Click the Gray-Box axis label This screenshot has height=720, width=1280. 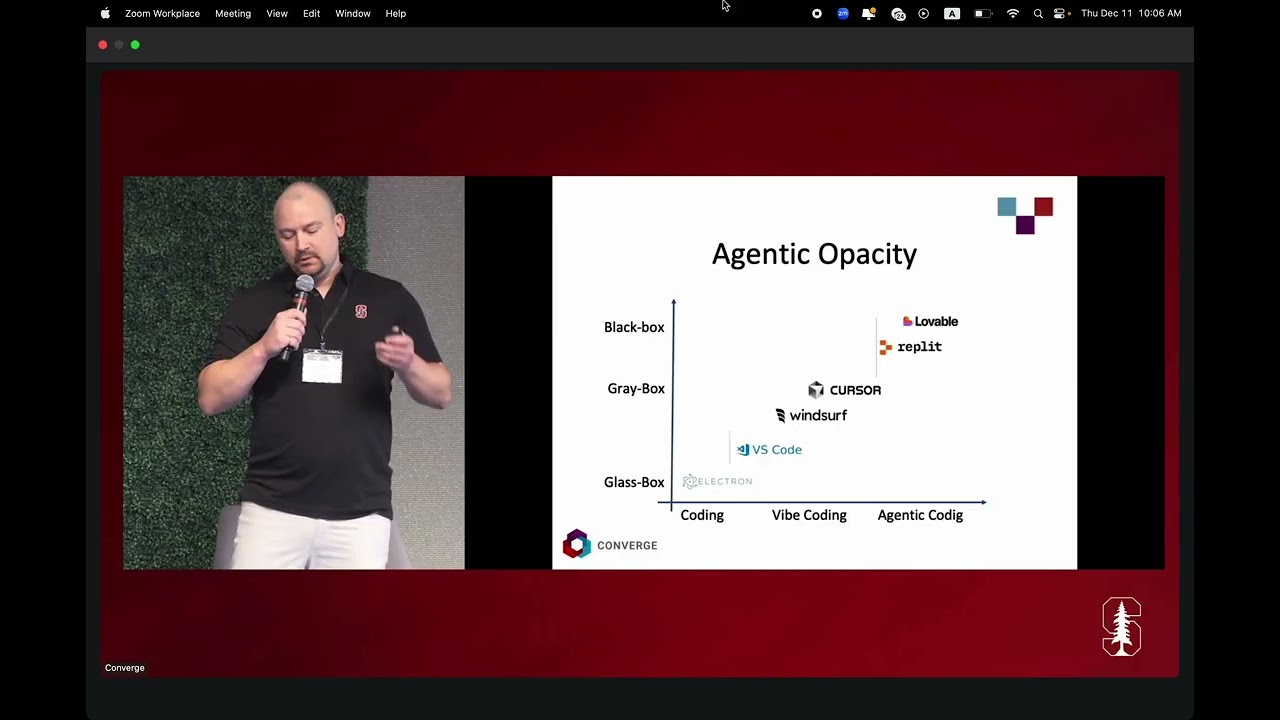tap(636, 388)
